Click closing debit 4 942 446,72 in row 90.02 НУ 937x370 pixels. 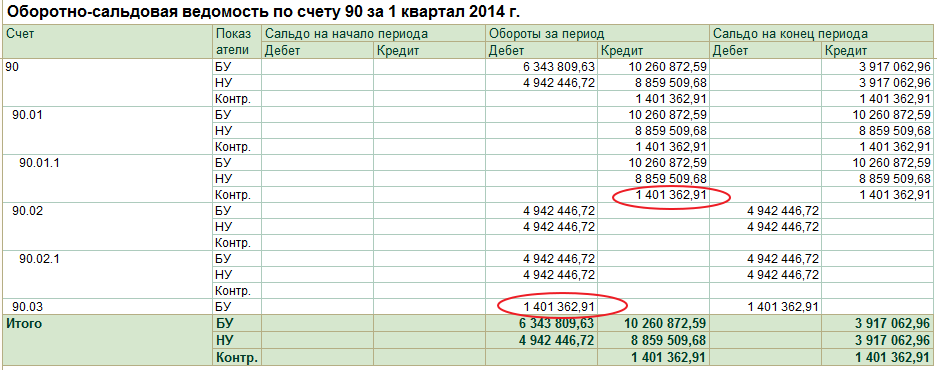tap(782, 227)
